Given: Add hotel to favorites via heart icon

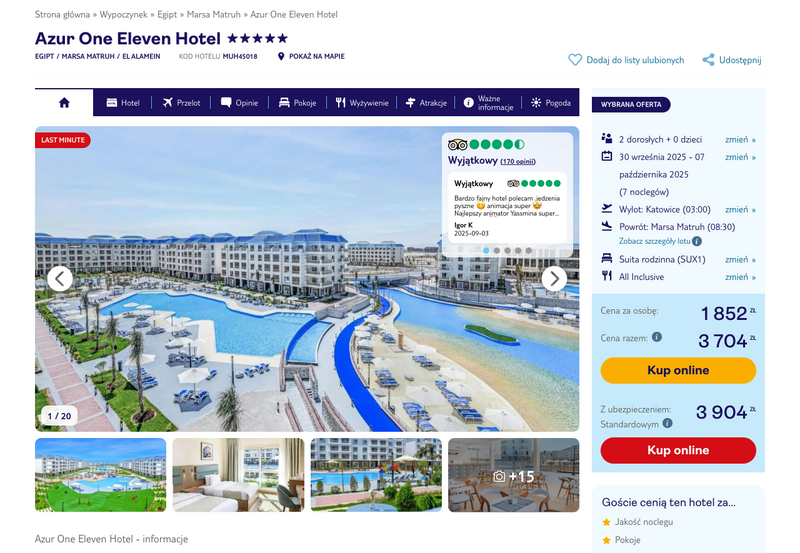Looking at the screenshot, I should pyautogui.click(x=575, y=60).
